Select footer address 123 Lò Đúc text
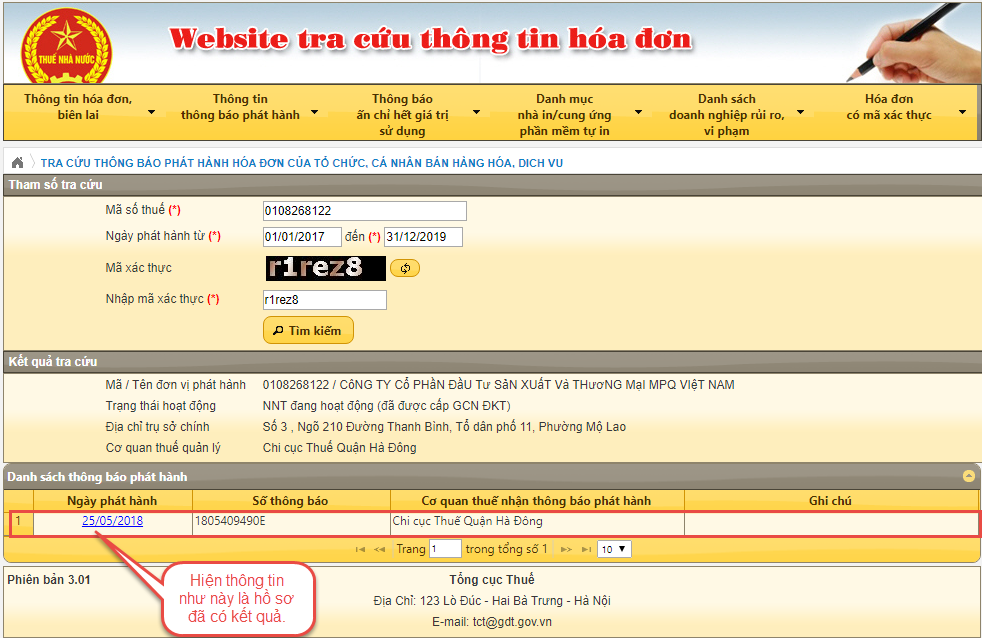Viewport: 982px width, 638px height. 492,601
